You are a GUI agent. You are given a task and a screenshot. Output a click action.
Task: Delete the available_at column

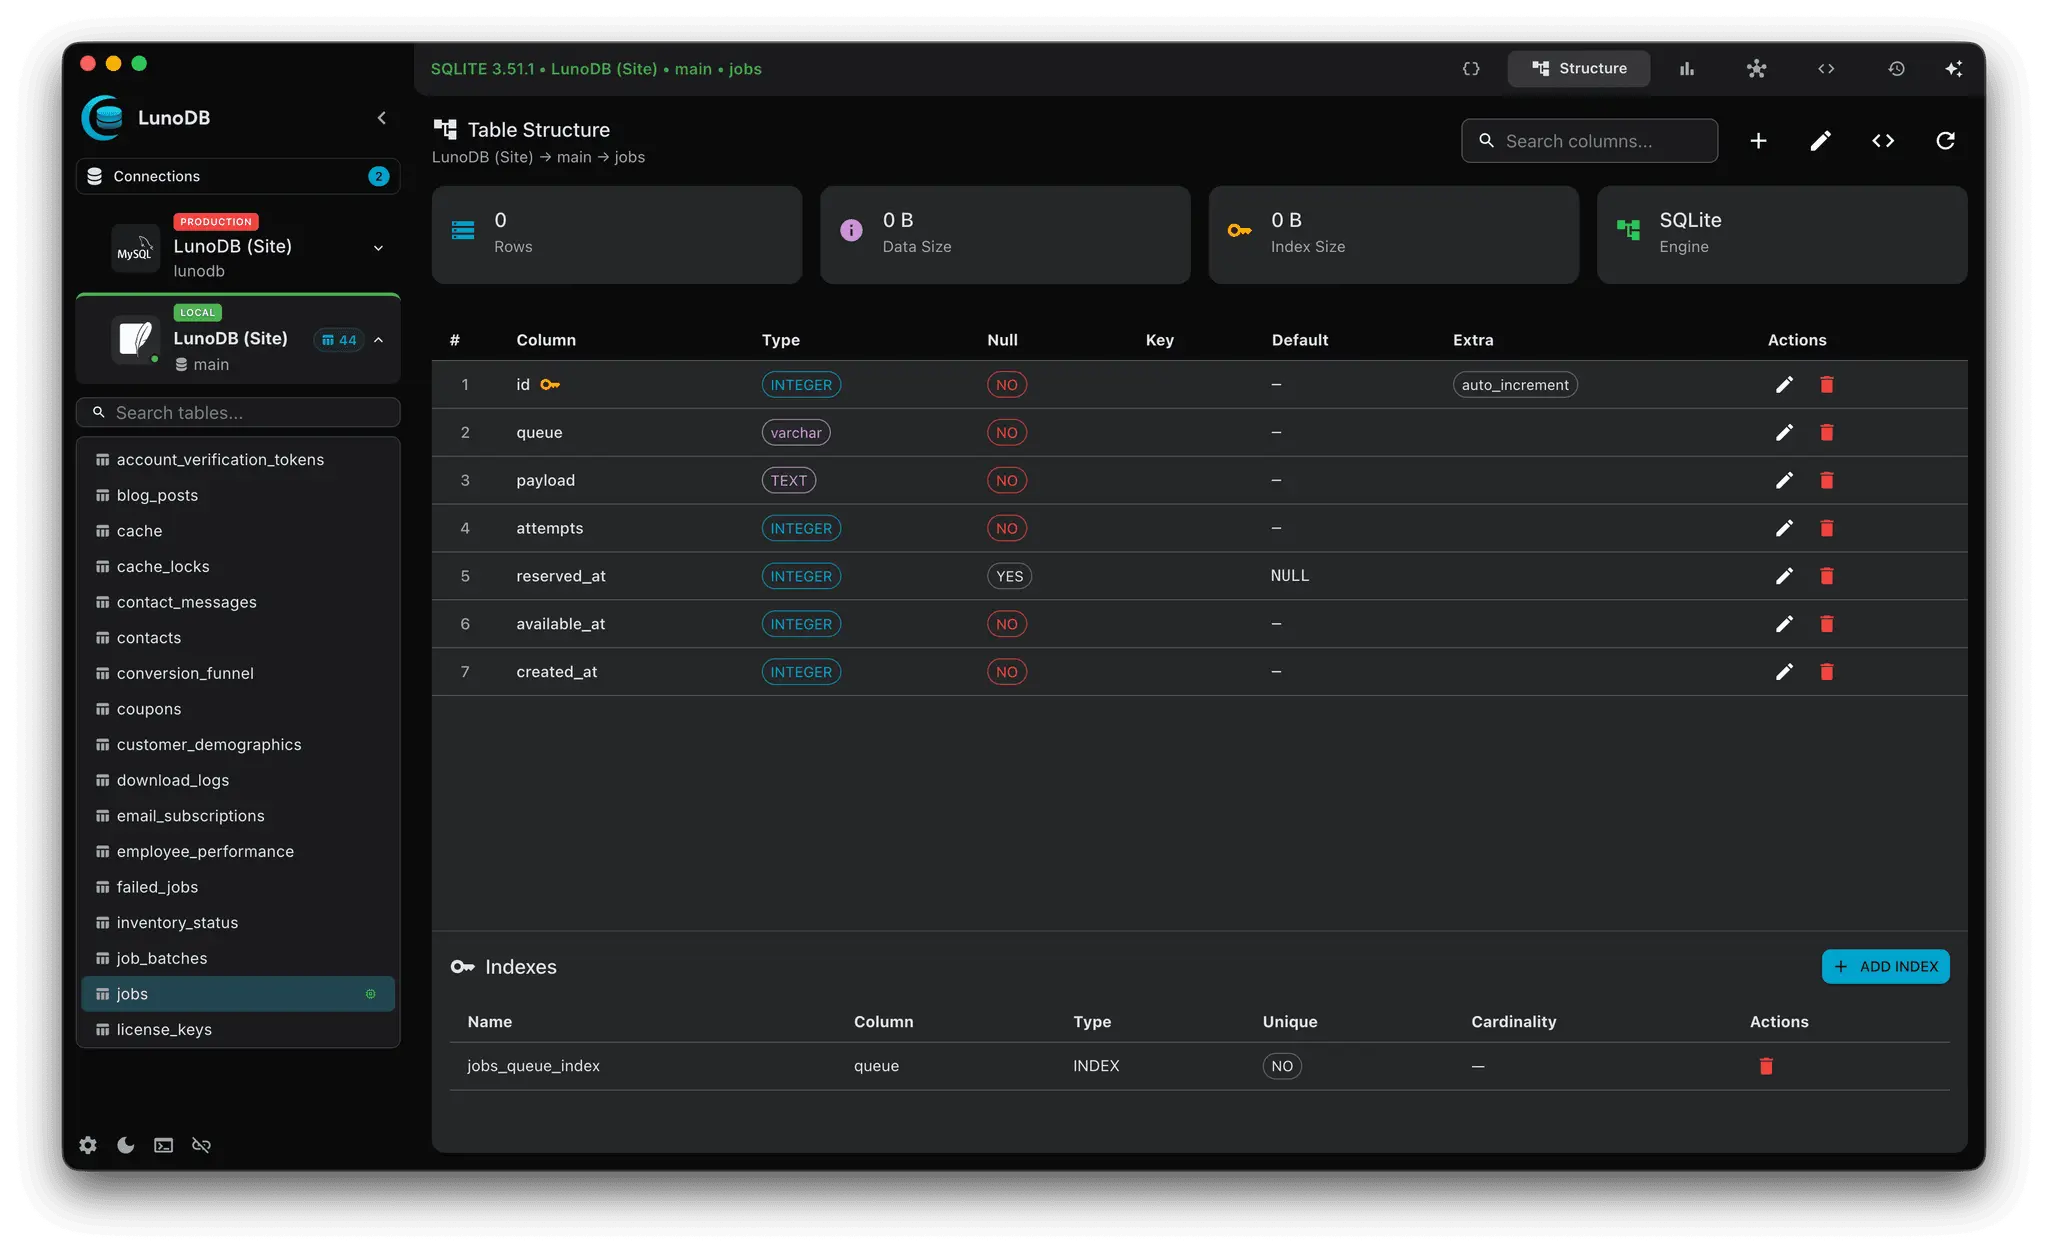tap(1827, 624)
